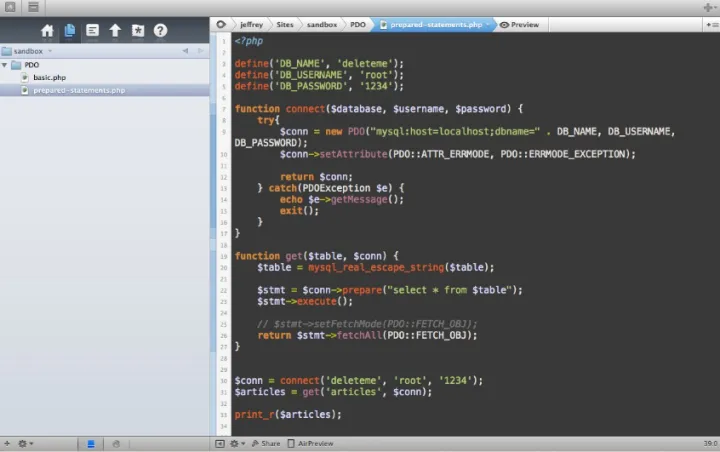720x452 pixels.
Task: Click the Publish upload arrow icon
Action: pyautogui.click(x=115, y=30)
